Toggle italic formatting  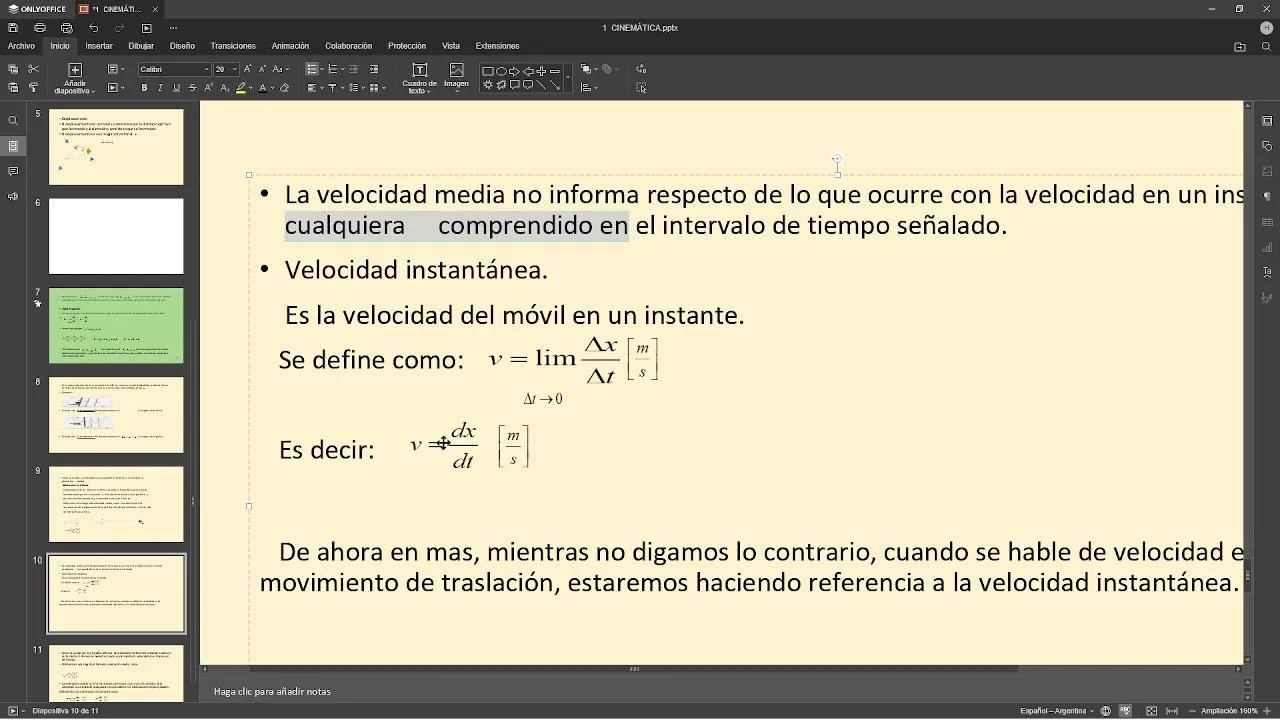[160, 88]
